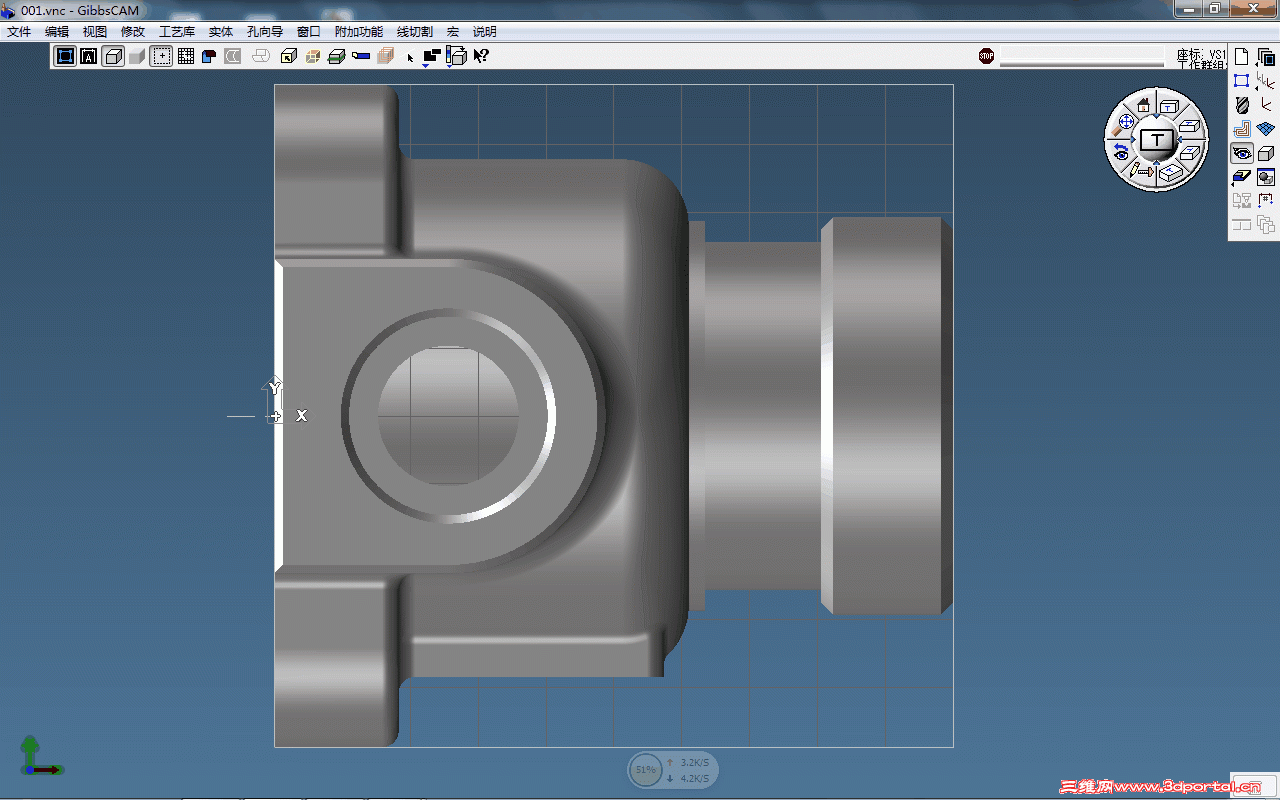
Task: Click the blue bar with tag icon
Action: (x=361, y=56)
